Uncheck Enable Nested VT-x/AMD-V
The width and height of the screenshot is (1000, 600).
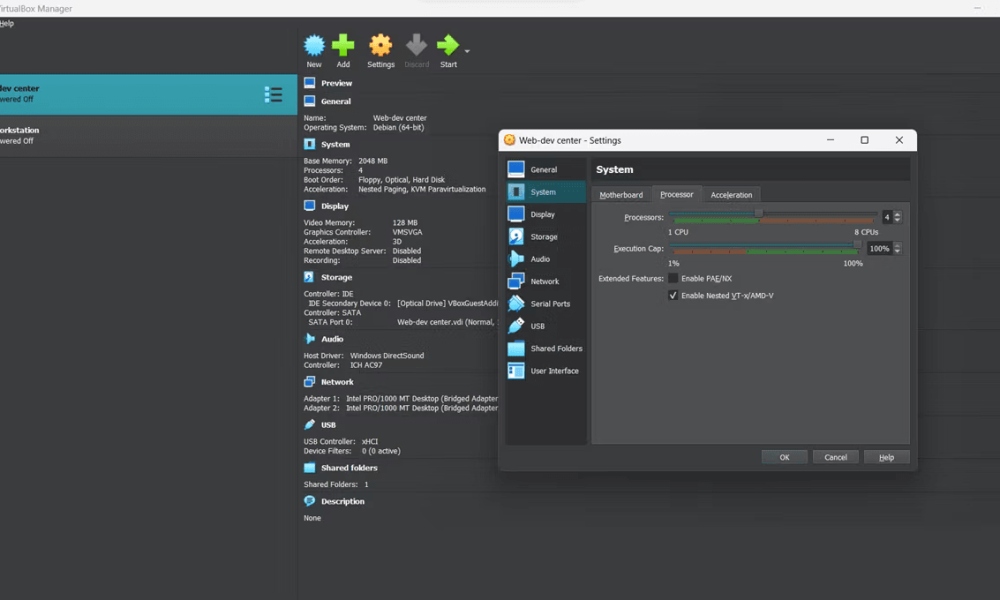coord(673,295)
